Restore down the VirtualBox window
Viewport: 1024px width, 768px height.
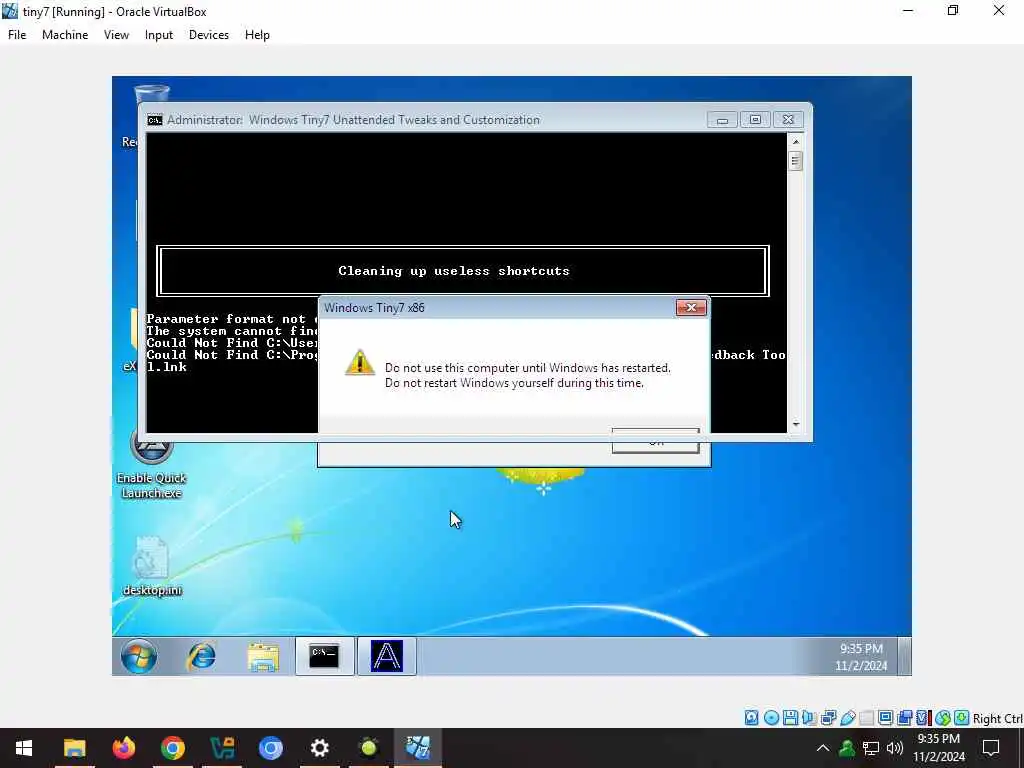pyautogui.click(x=953, y=10)
